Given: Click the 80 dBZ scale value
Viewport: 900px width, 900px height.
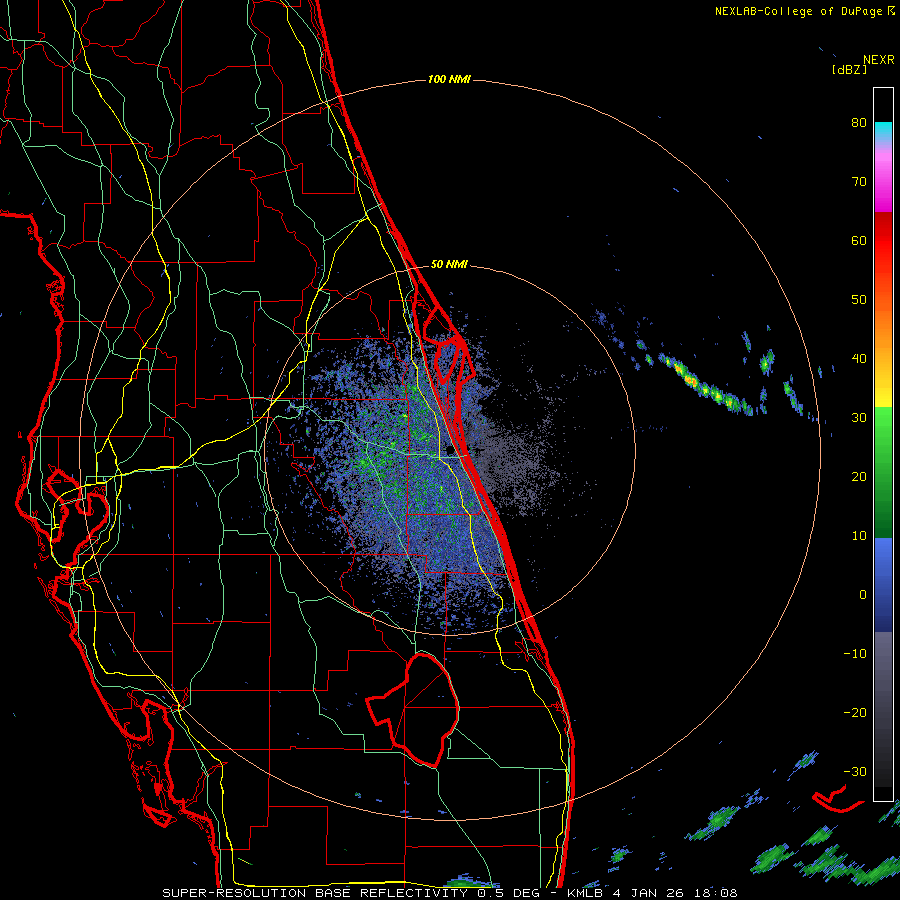Looking at the screenshot, I should pyautogui.click(x=859, y=122).
